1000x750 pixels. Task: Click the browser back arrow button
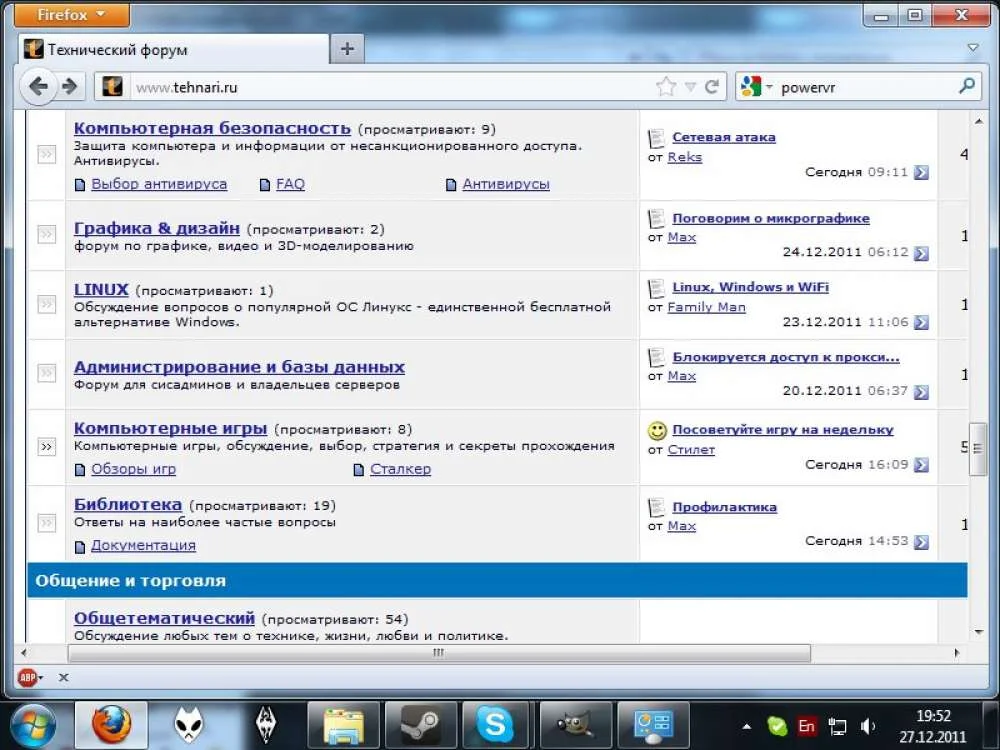click(x=38, y=87)
